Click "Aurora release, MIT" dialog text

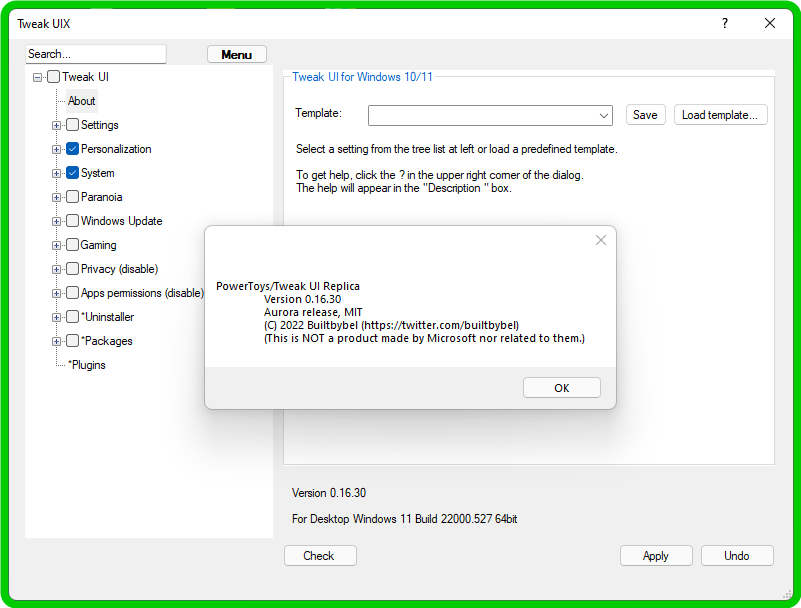[x=313, y=312]
